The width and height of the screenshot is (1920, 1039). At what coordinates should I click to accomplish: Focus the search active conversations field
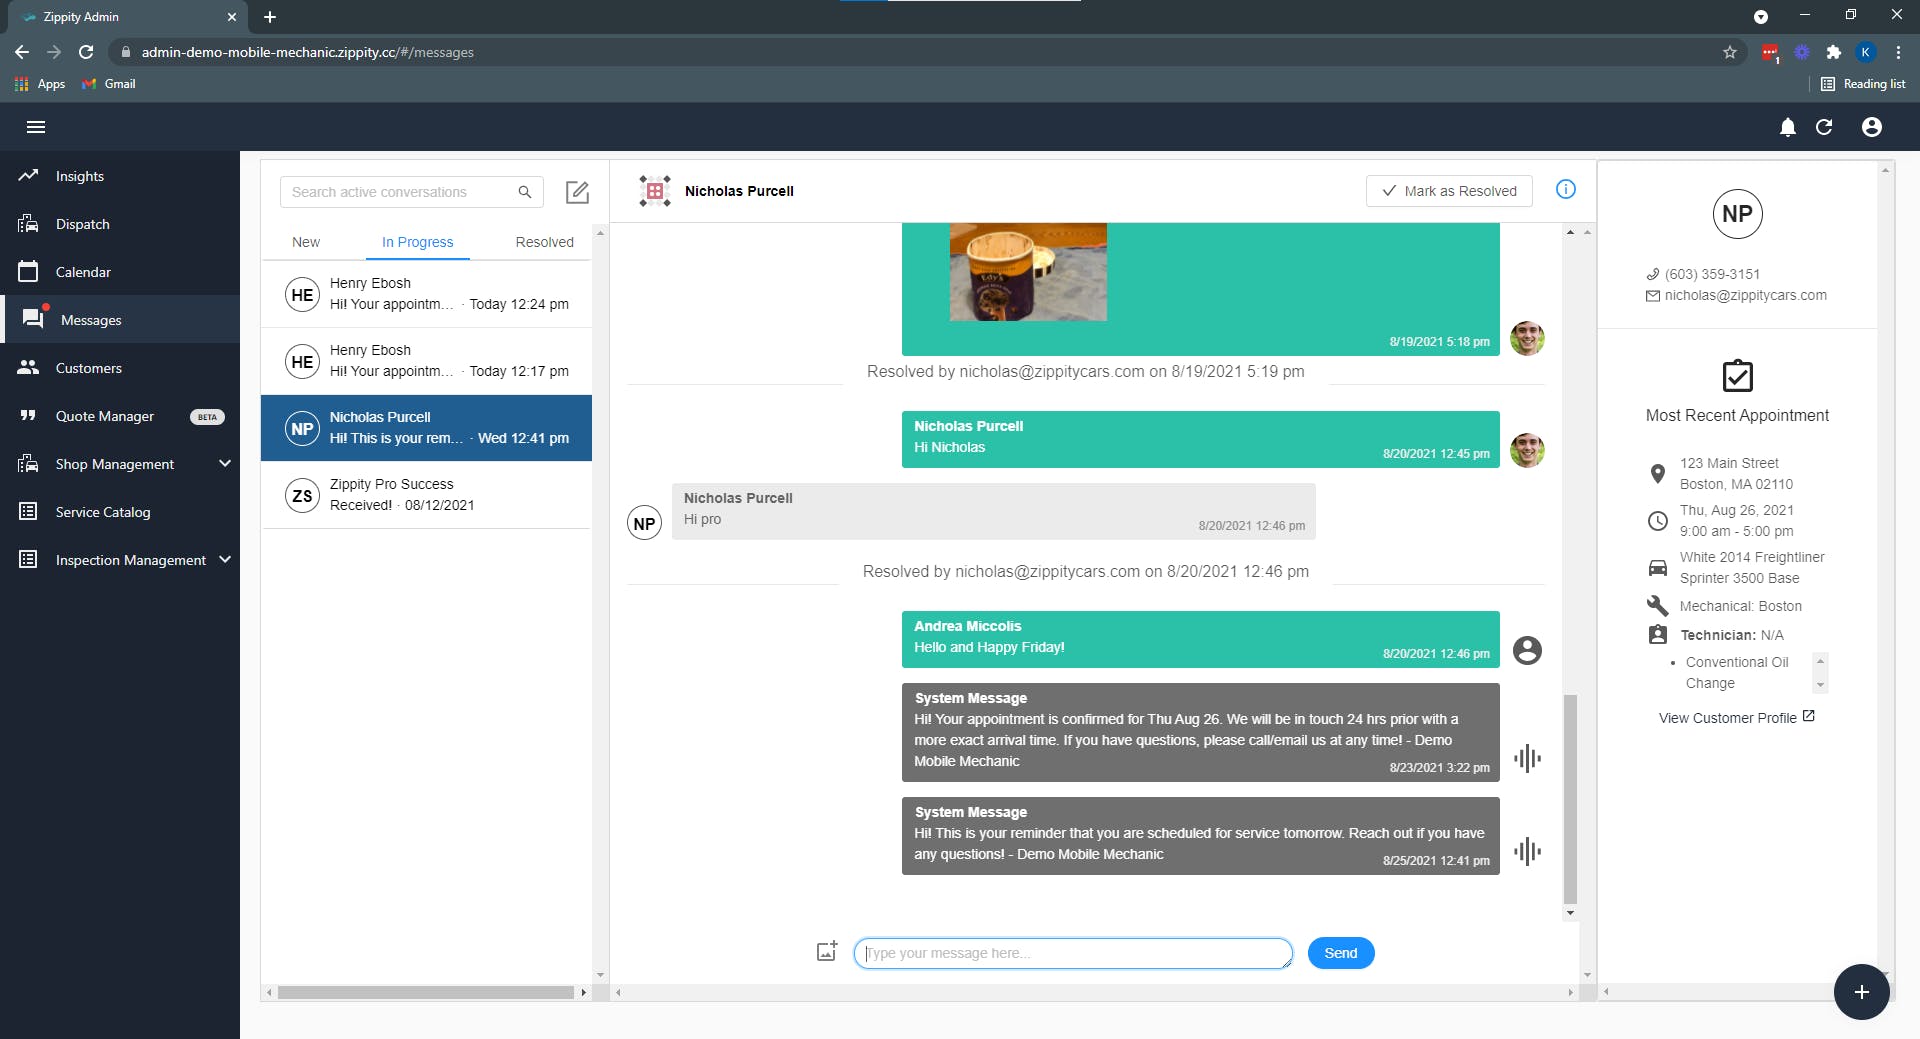coord(412,192)
